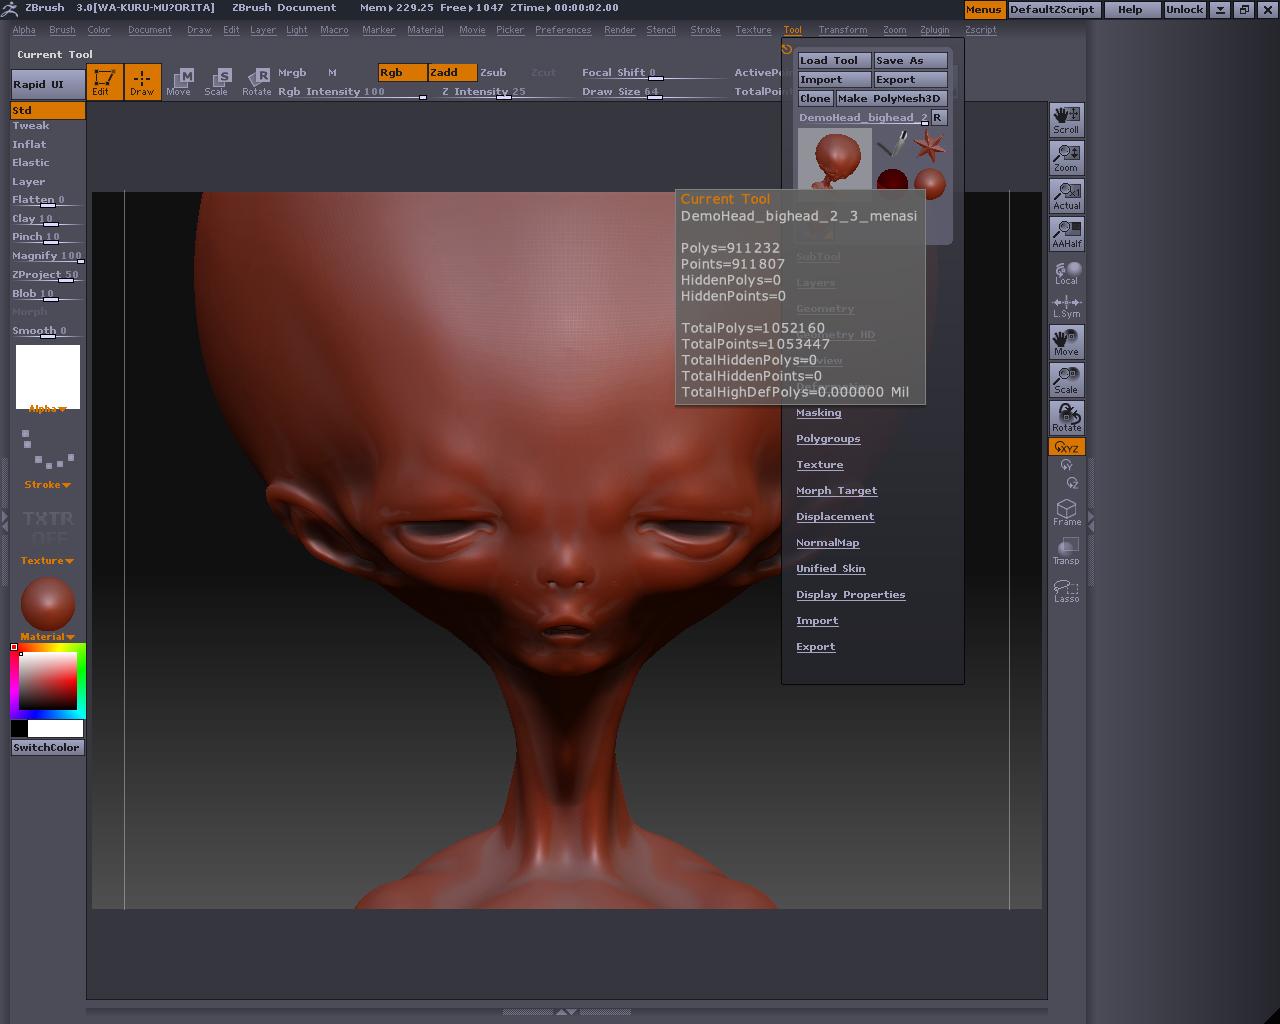
Task: Open the Document menu
Action: click(x=150, y=30)
